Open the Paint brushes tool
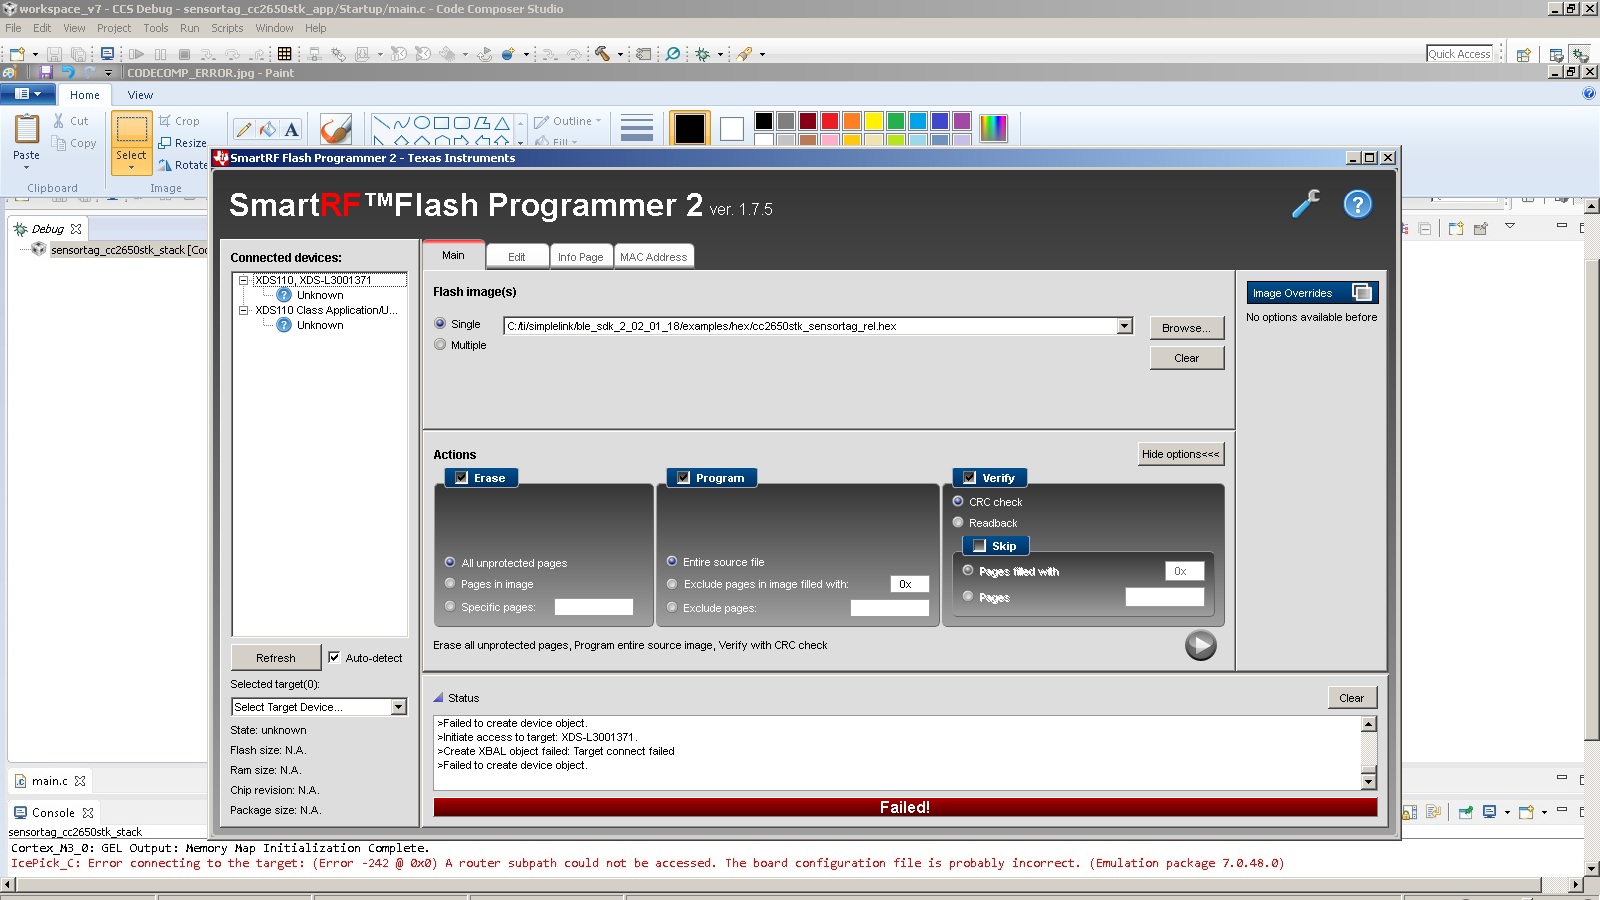The image size is (1600, 900). coord(336,129)
